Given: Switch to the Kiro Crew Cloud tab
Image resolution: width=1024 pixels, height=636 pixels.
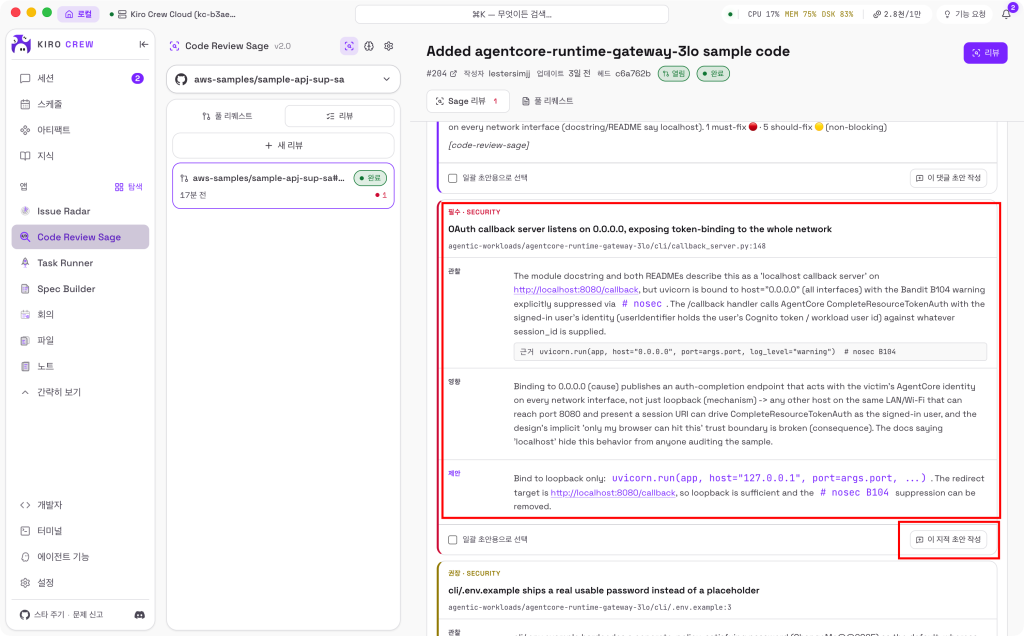Looking at the screenshot, I should [x=173, y=14].
